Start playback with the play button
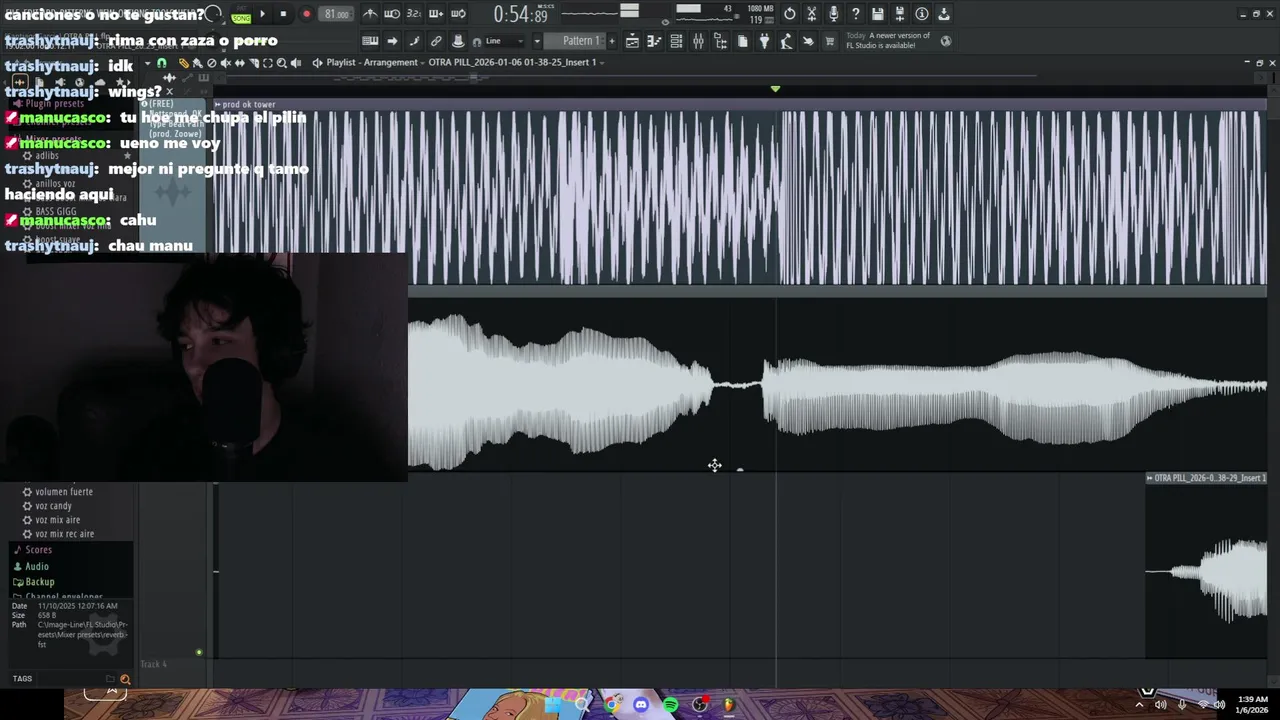Viewport: 1280px width, 720px height. coord(263,14)
